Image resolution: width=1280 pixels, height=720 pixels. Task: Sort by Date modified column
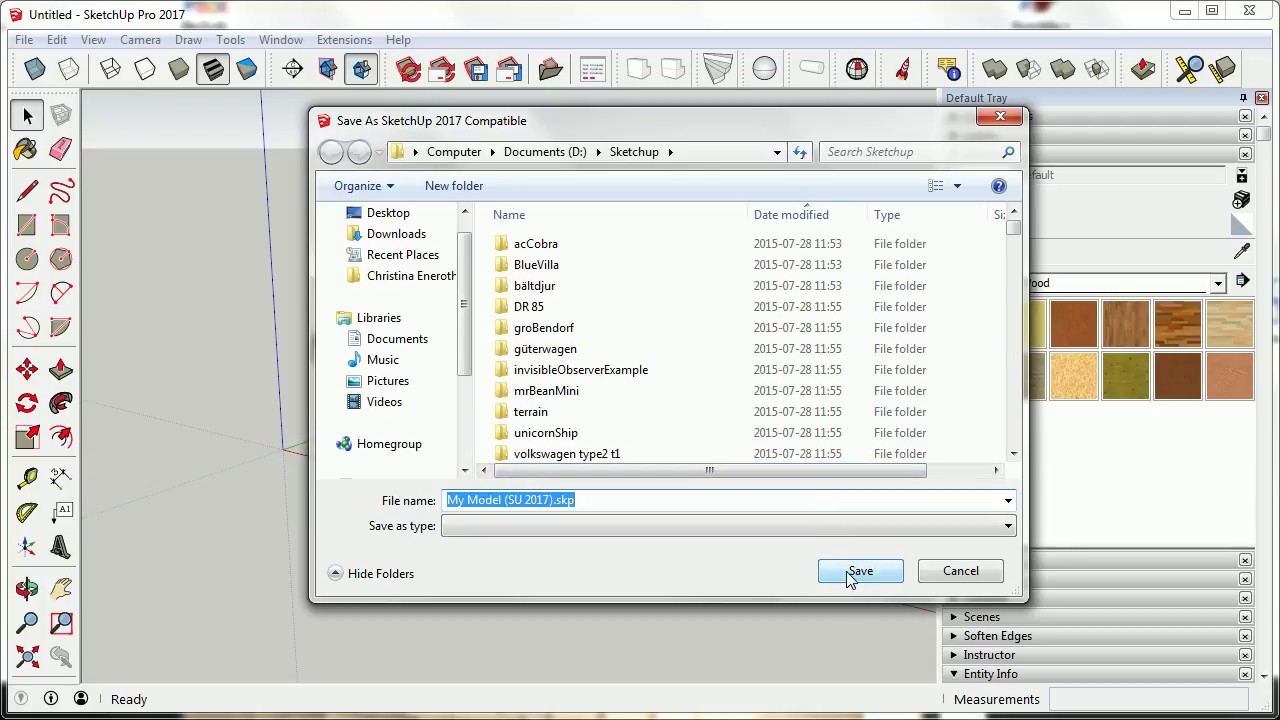click(791, 215)
